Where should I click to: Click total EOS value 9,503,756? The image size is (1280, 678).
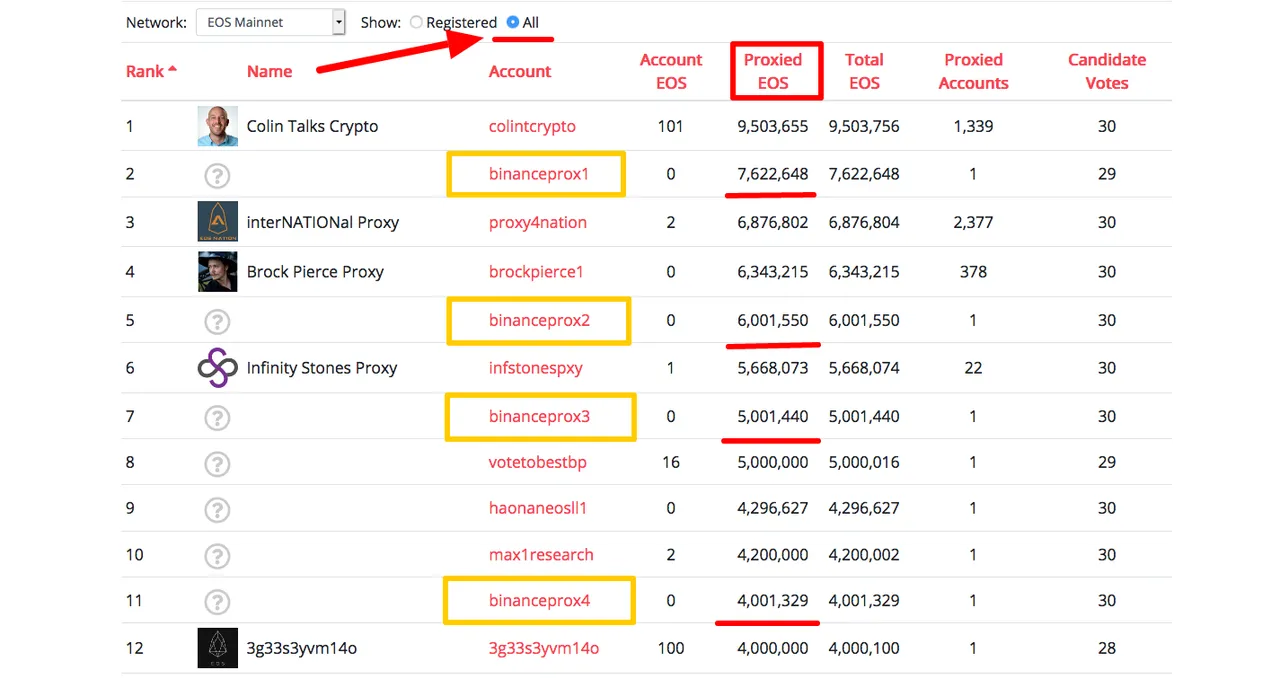pos(864,126)
